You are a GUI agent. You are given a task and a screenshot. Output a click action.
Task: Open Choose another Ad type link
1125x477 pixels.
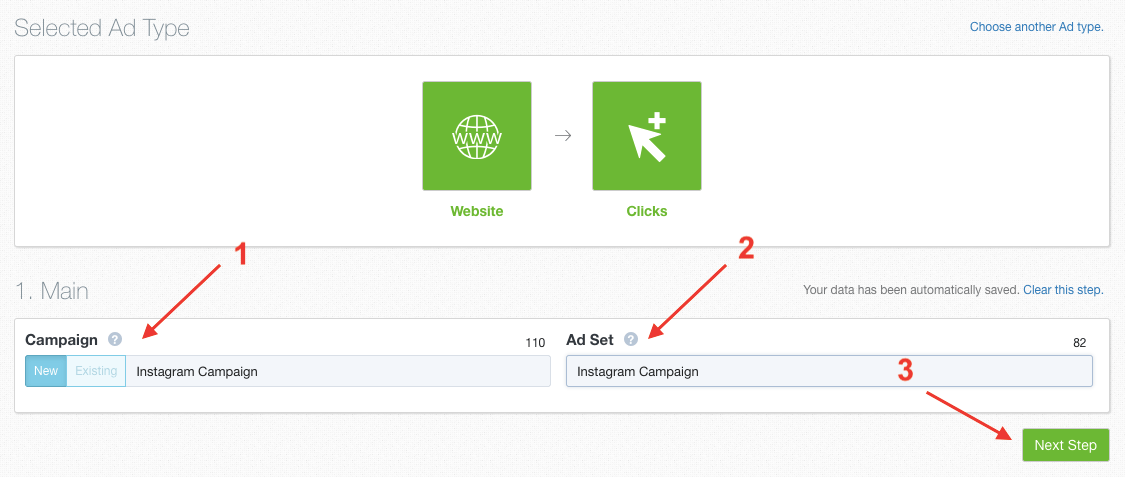tap(1037, 27)
